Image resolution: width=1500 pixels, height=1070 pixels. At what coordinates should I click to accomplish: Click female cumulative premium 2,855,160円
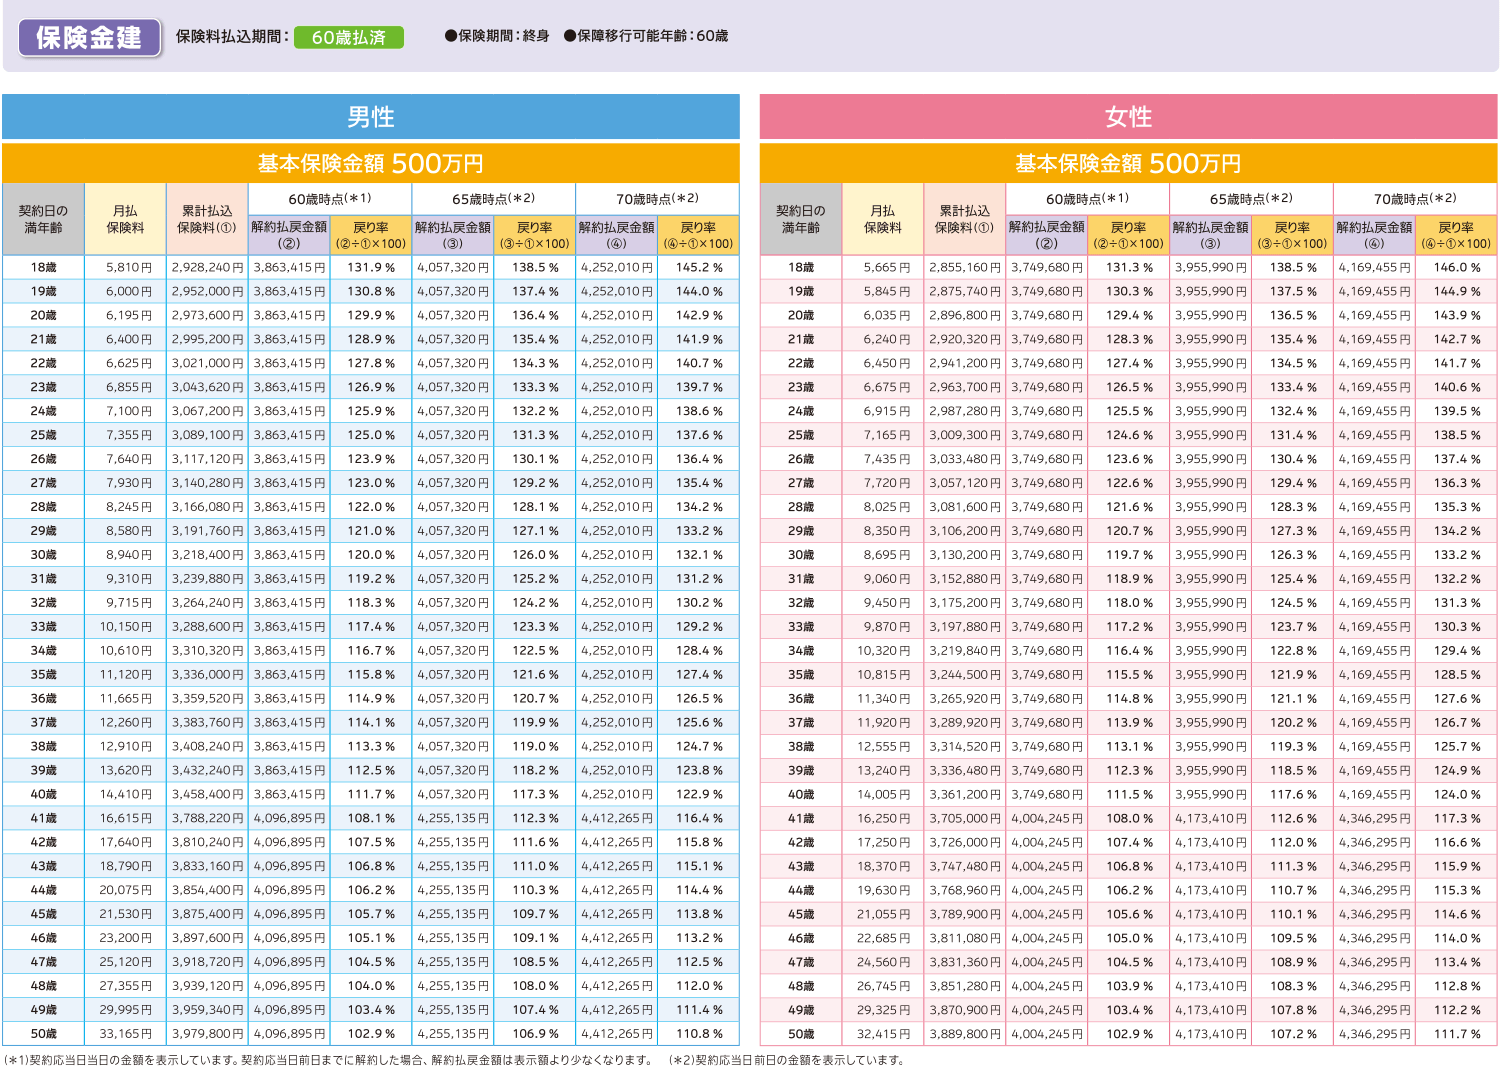point(965,268)
